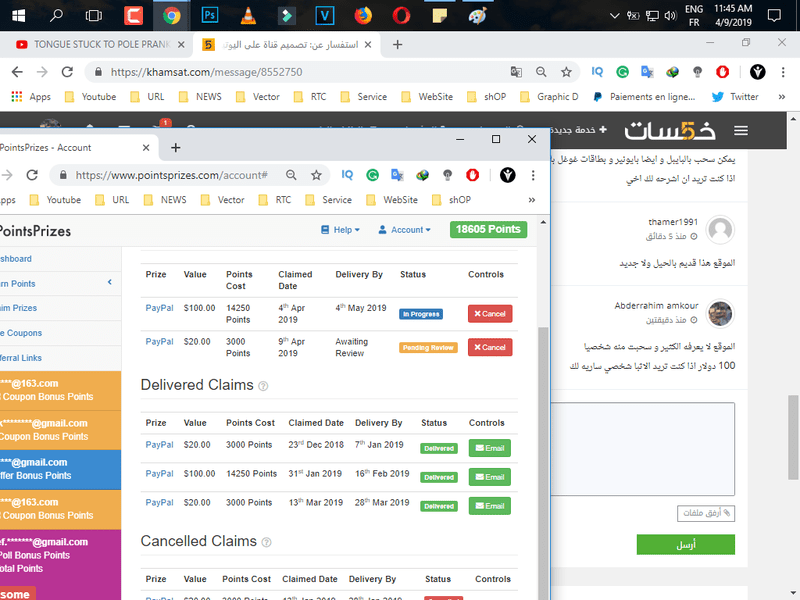Click the help icon beside Delivered Claims
Screen dimensions: 800x600
(264, 386)
